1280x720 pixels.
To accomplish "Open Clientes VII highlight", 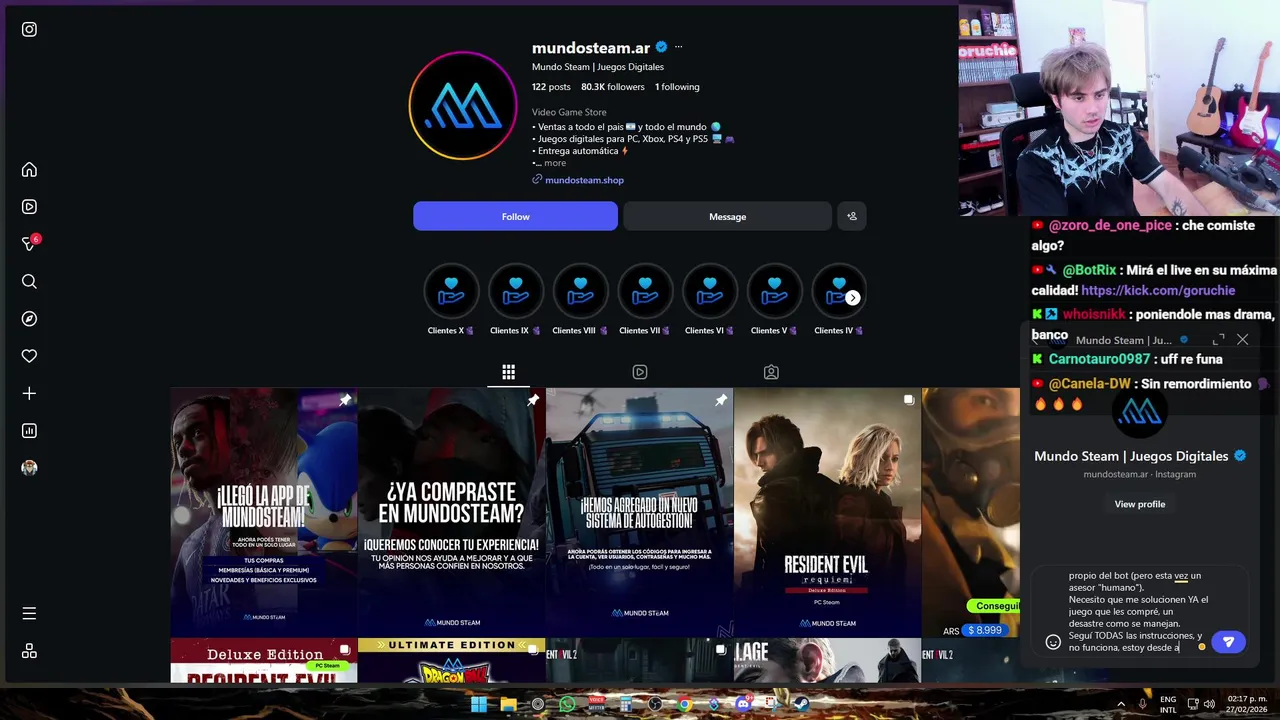I will pos(645,298).
